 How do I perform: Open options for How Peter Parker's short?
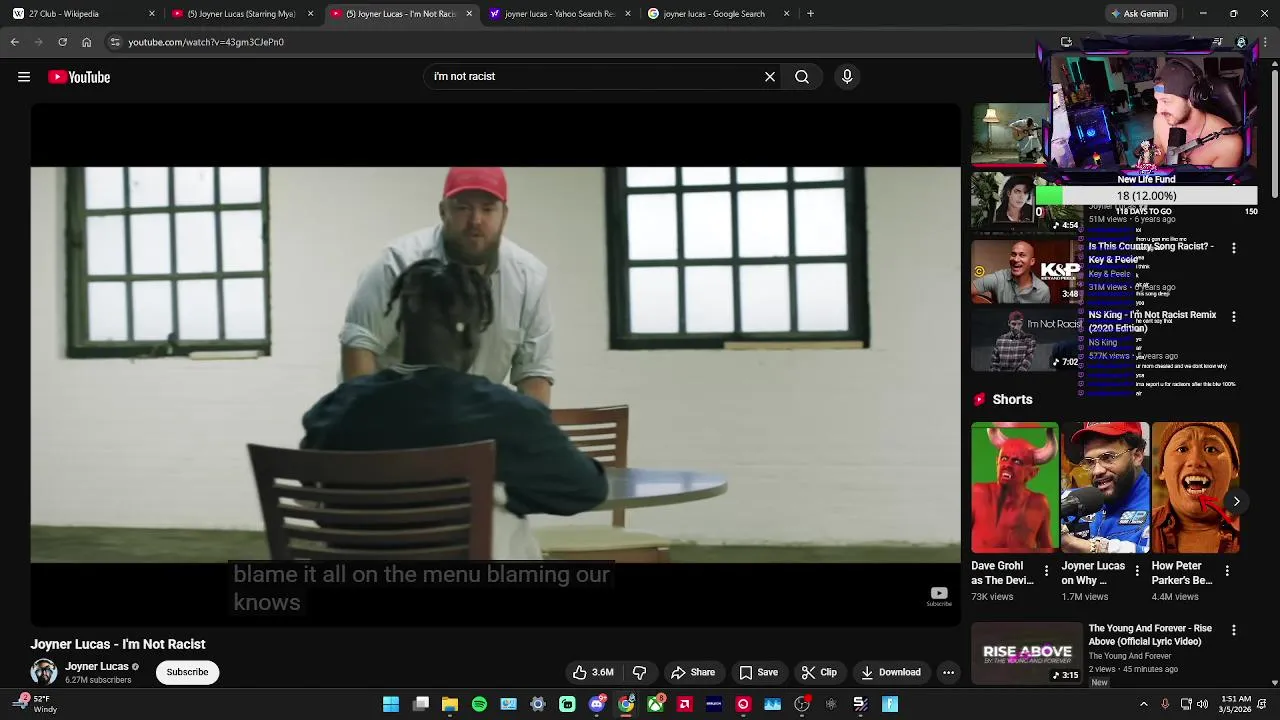coord(1227,571)
